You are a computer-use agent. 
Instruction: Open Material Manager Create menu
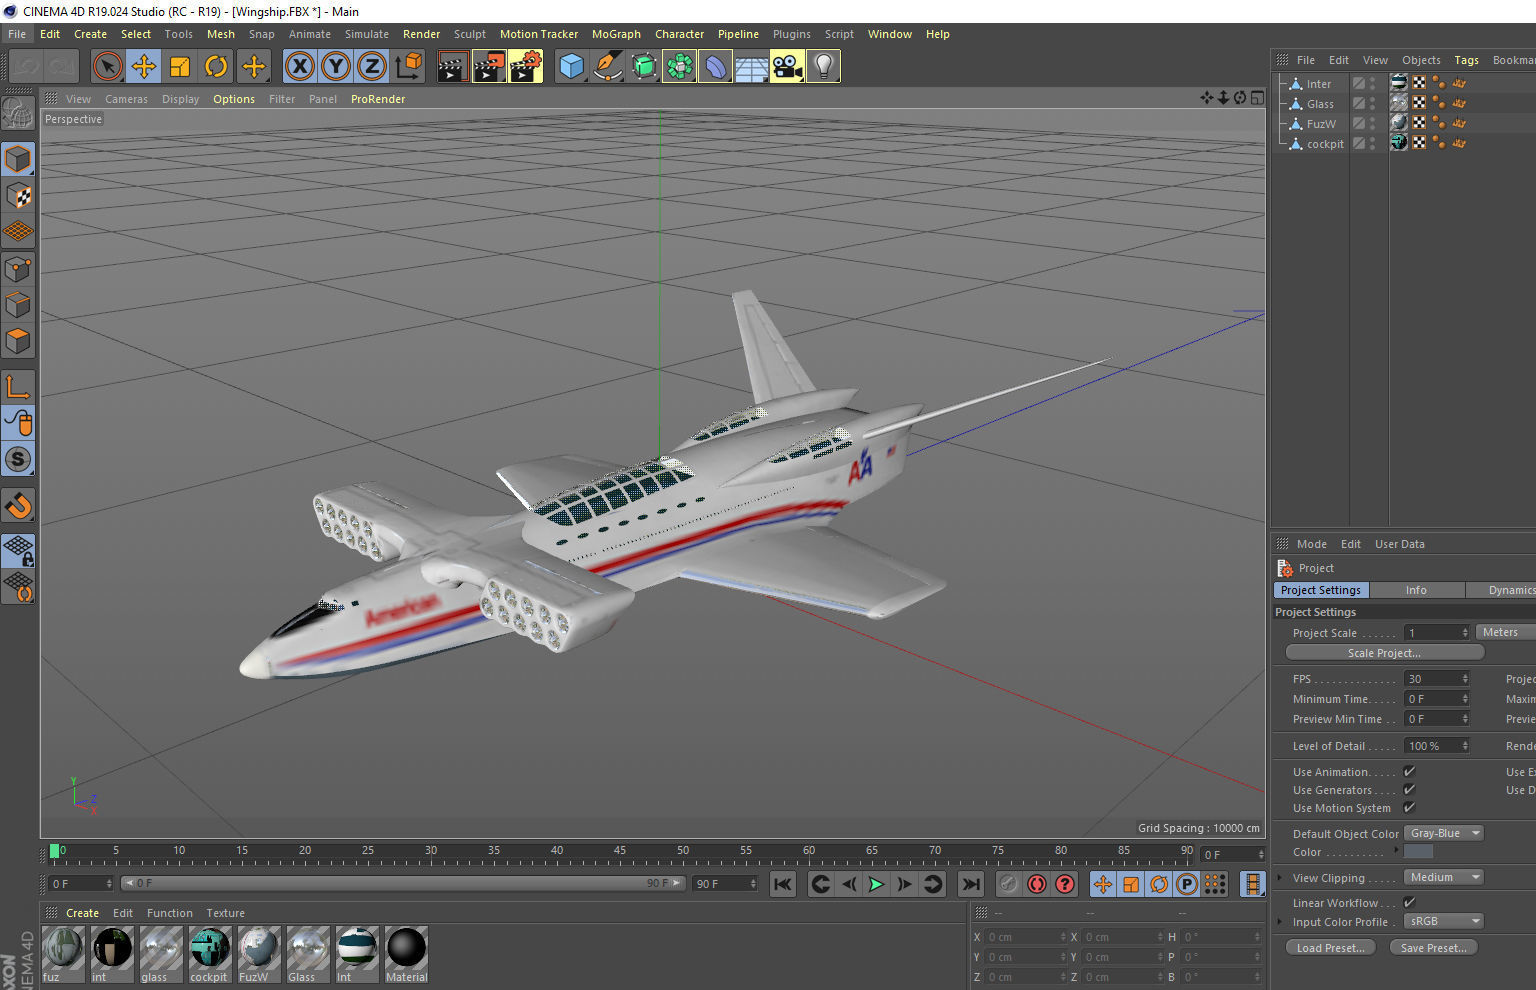point(82,913)
